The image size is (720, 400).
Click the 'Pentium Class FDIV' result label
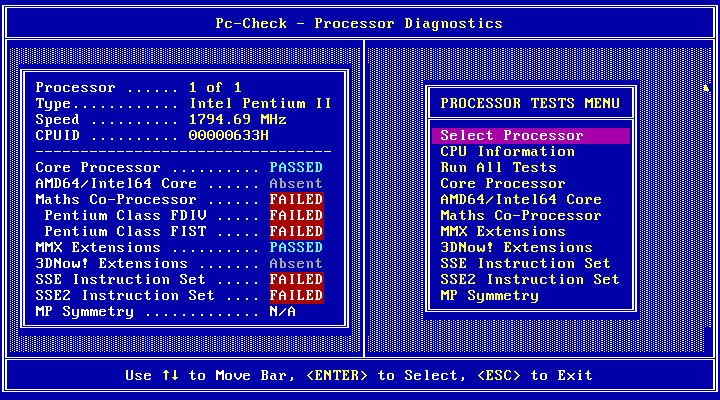pyautogui.click(x=125, y=216)
